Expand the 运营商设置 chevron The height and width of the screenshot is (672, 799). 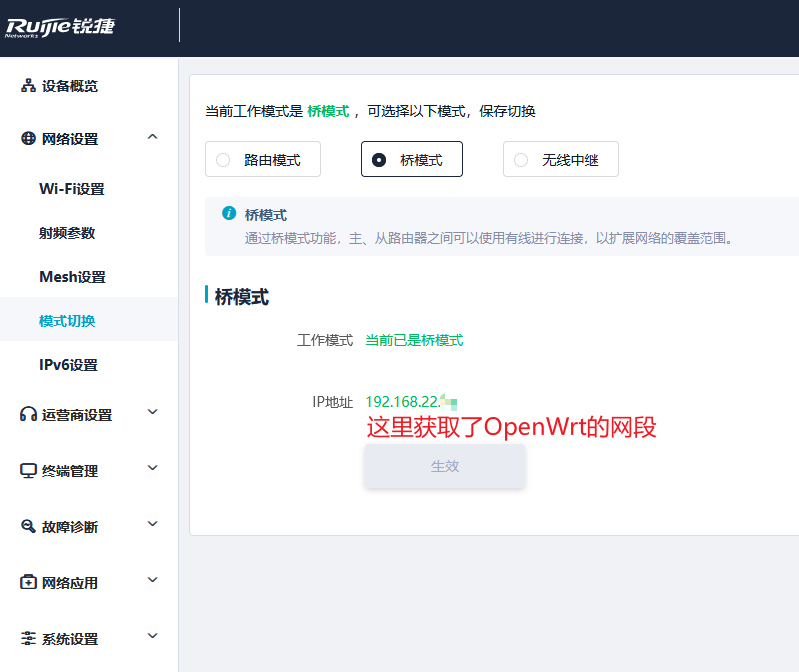(x=152, y=412)
